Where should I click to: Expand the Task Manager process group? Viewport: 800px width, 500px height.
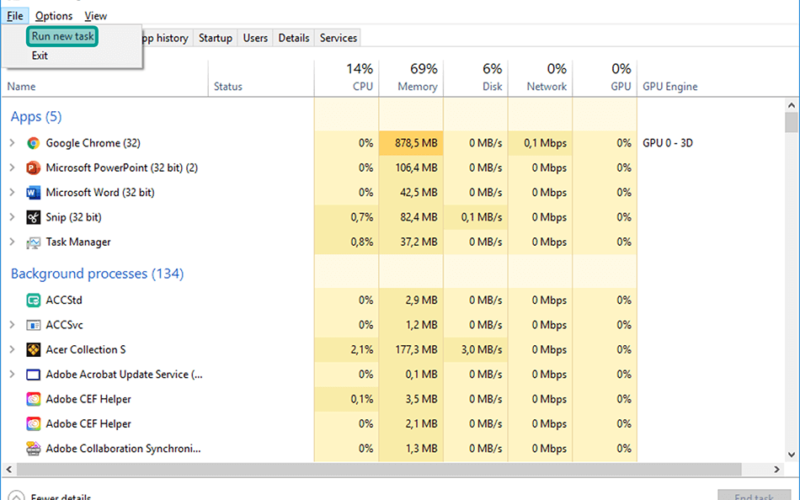pyautogui.click(x=12, y=242)
